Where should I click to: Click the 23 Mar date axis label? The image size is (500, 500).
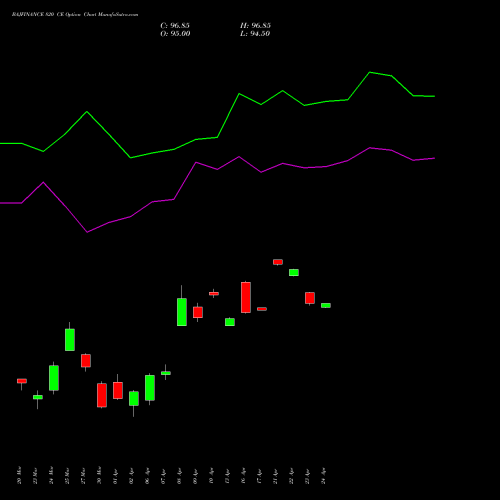click(35, 475)
